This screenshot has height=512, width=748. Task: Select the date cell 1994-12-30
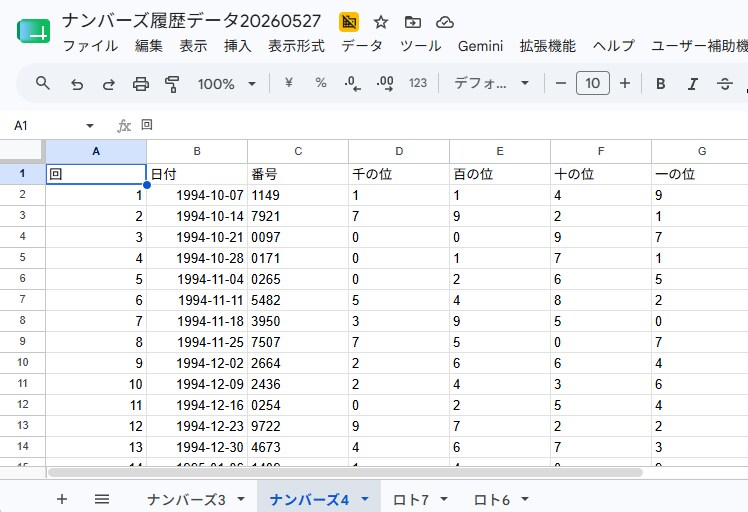197,447
